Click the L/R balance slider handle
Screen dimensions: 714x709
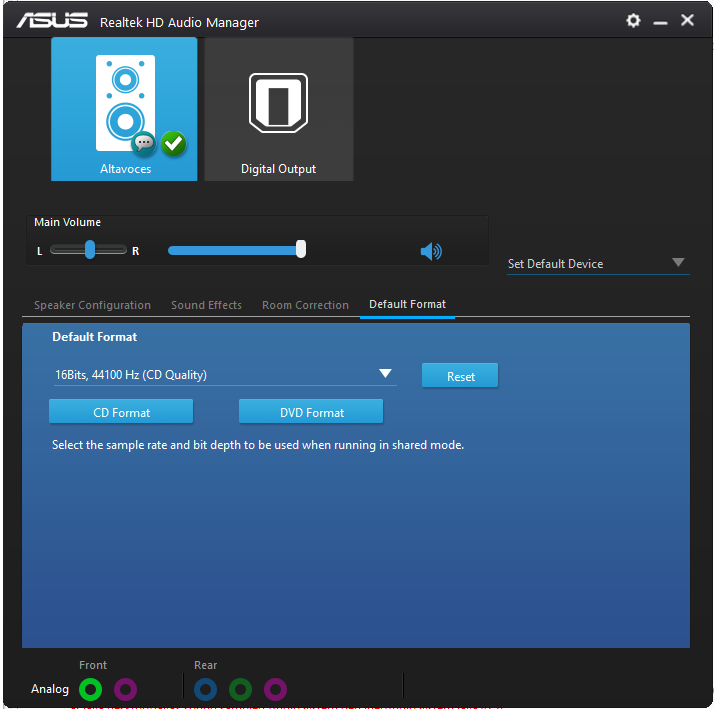click(x=90, y=250)
